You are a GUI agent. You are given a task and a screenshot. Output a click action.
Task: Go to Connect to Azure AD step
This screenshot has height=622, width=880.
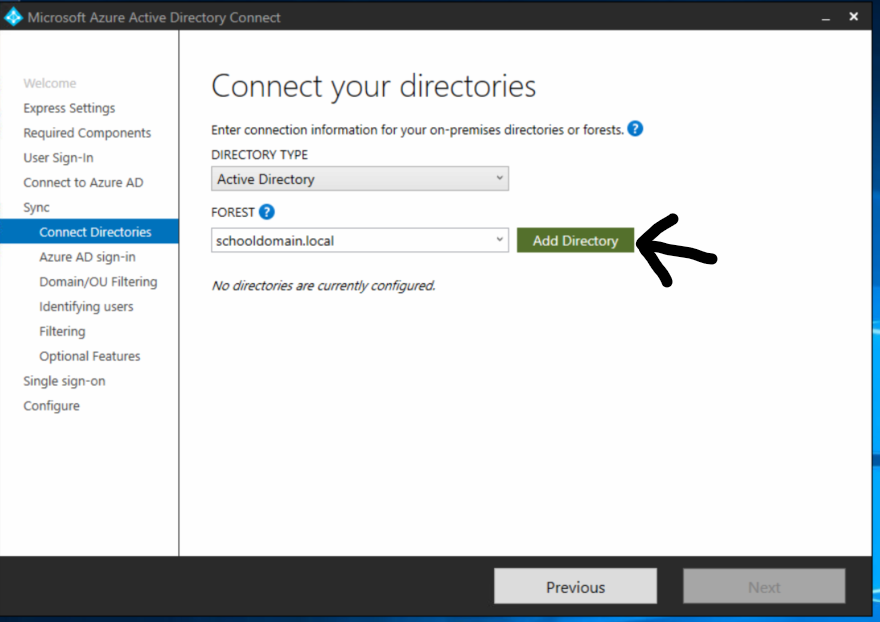[x=83, y=182]
